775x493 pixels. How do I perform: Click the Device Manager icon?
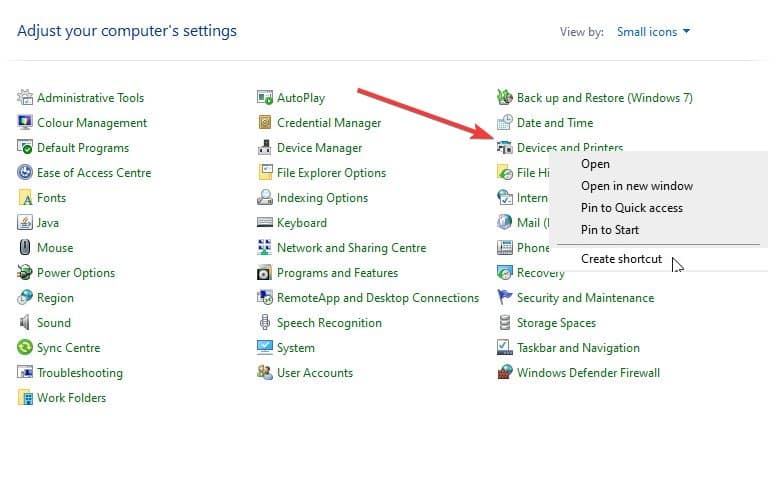(264, 147)
